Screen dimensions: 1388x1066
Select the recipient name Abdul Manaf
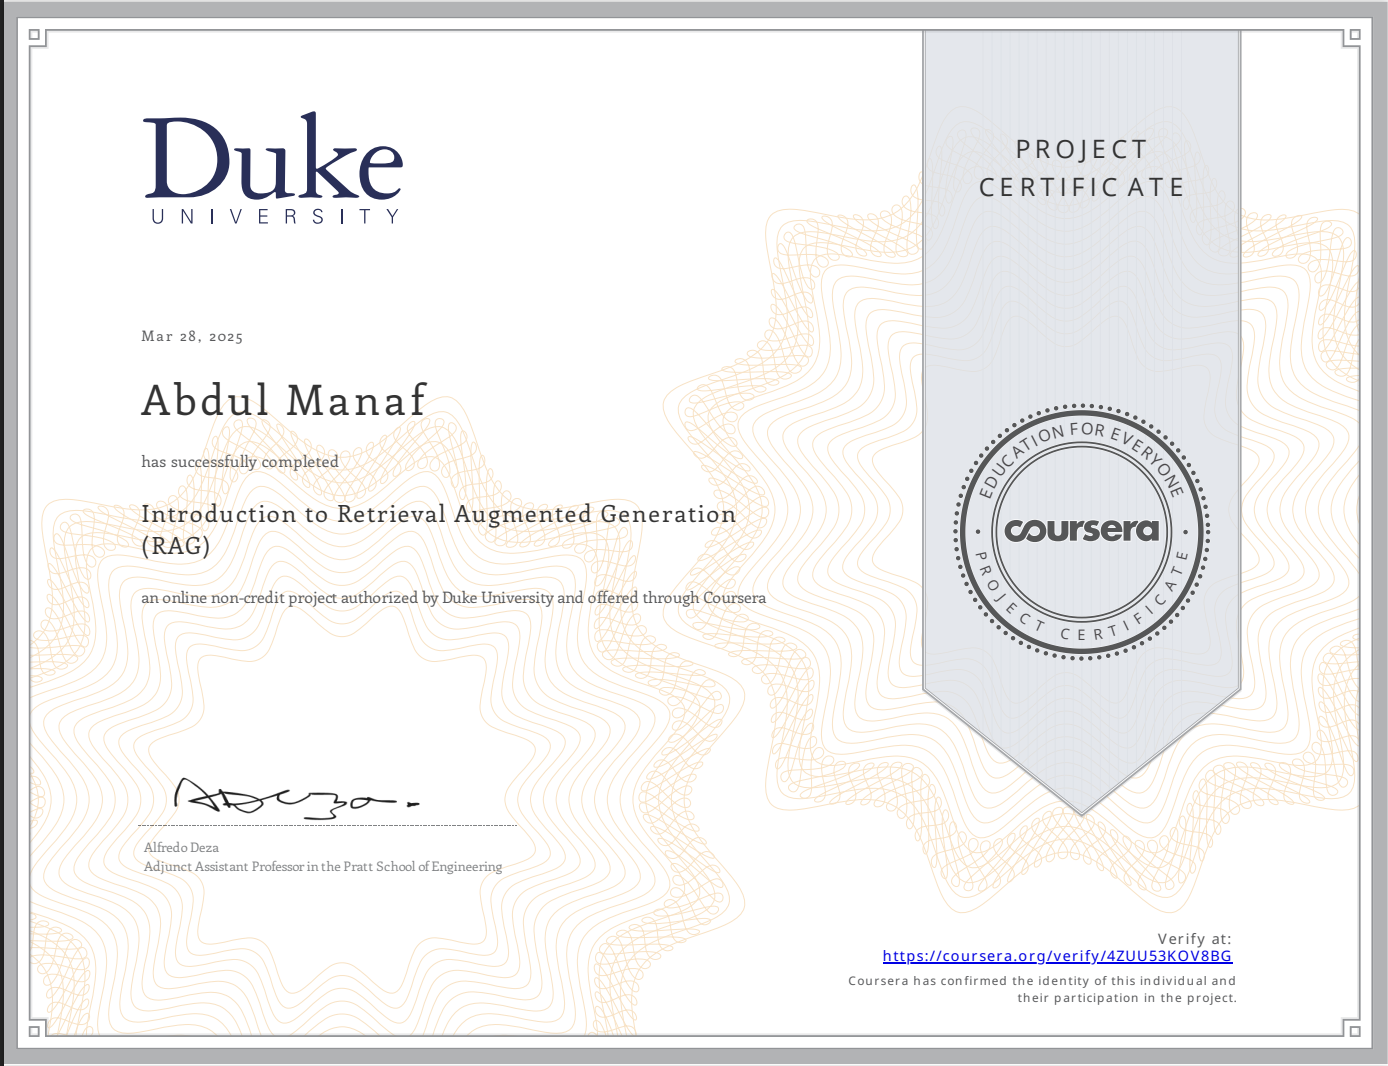(284, 400)
